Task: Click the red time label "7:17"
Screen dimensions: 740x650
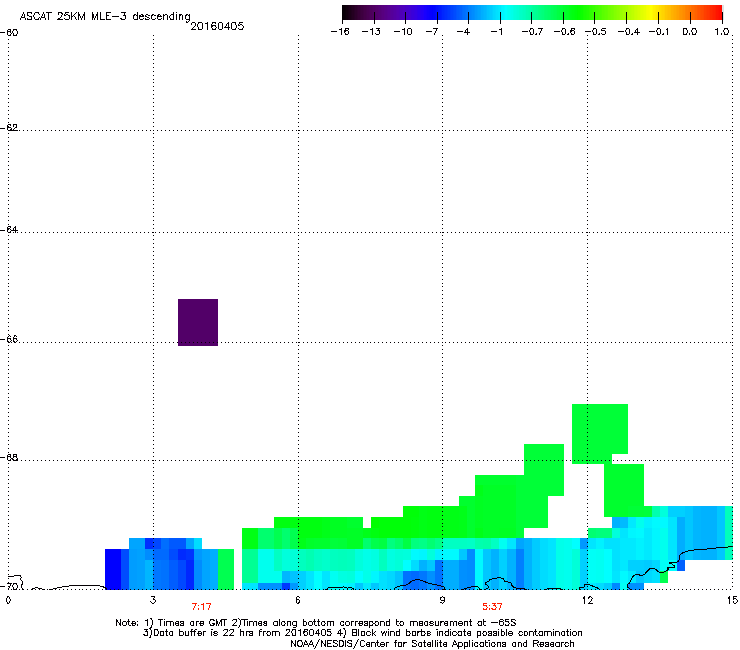Action: [202, 607]
